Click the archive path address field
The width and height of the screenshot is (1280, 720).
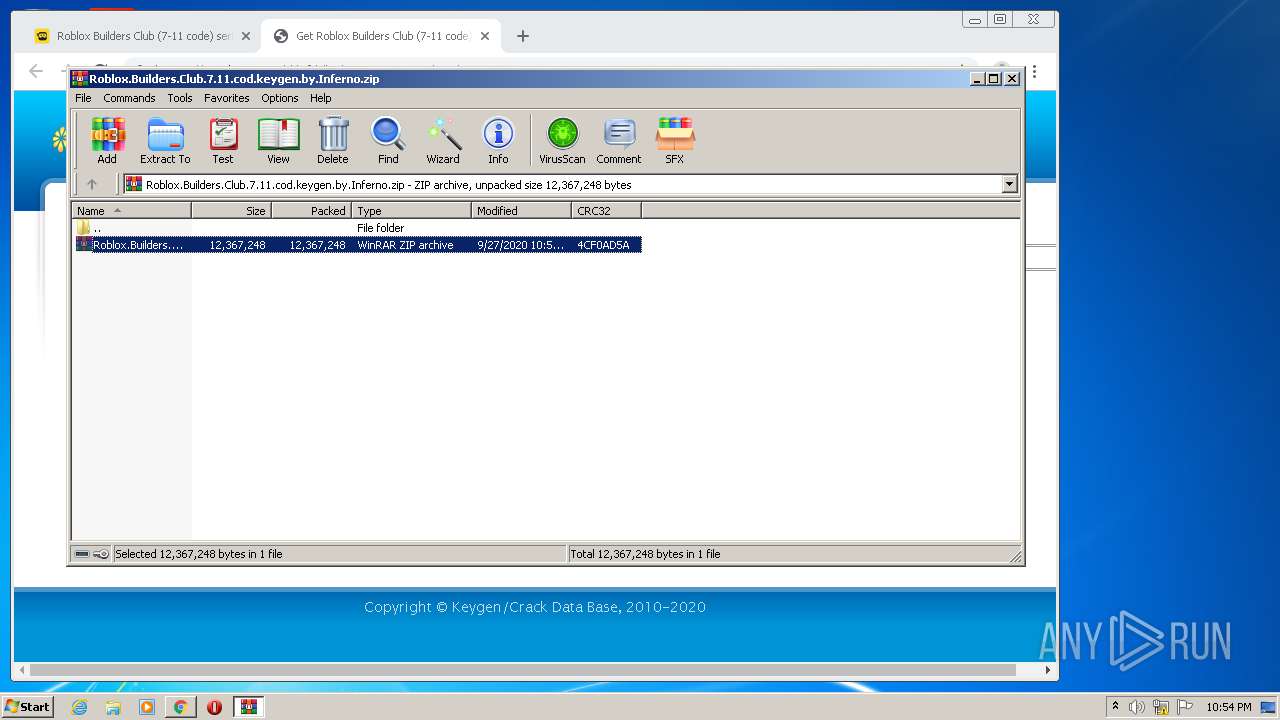pos(570,184)
